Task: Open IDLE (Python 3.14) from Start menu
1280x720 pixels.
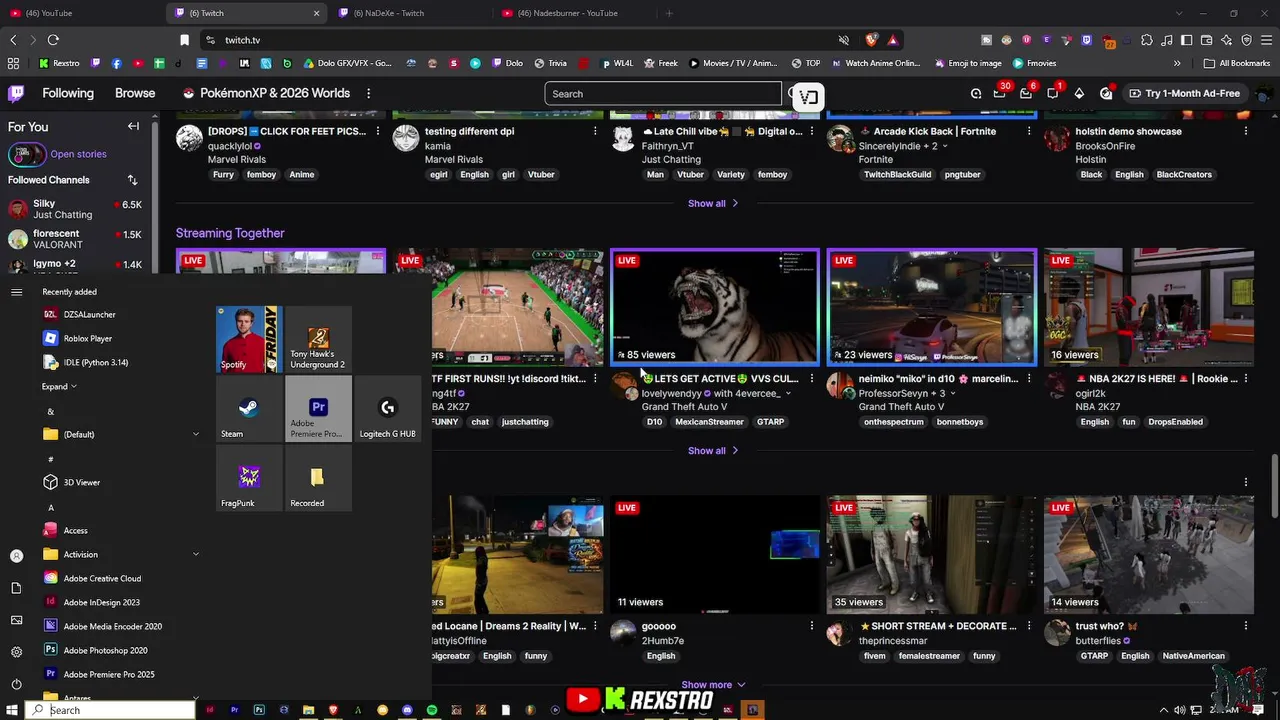Action: (x=96, y=362)
